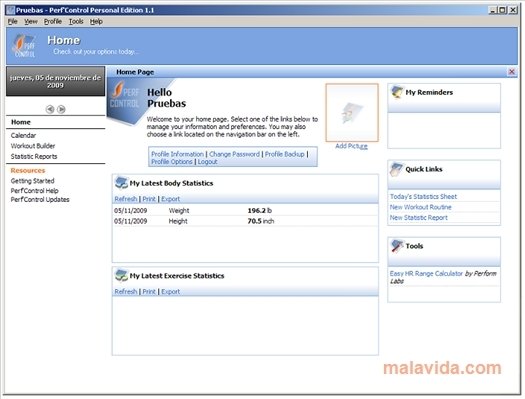
Task: Go to previous day arrow
Action: tap(50, 109)
